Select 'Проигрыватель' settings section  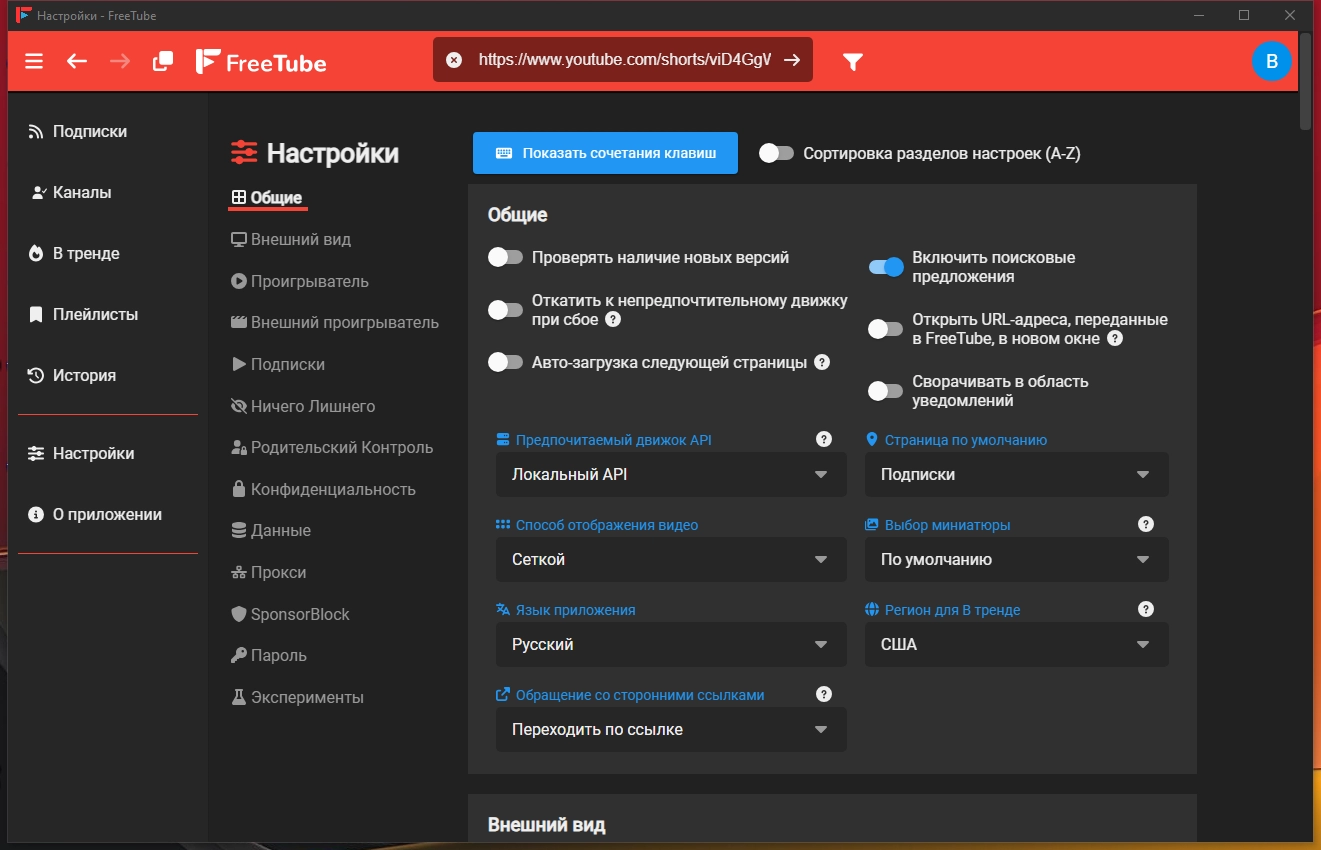[309, 282]
